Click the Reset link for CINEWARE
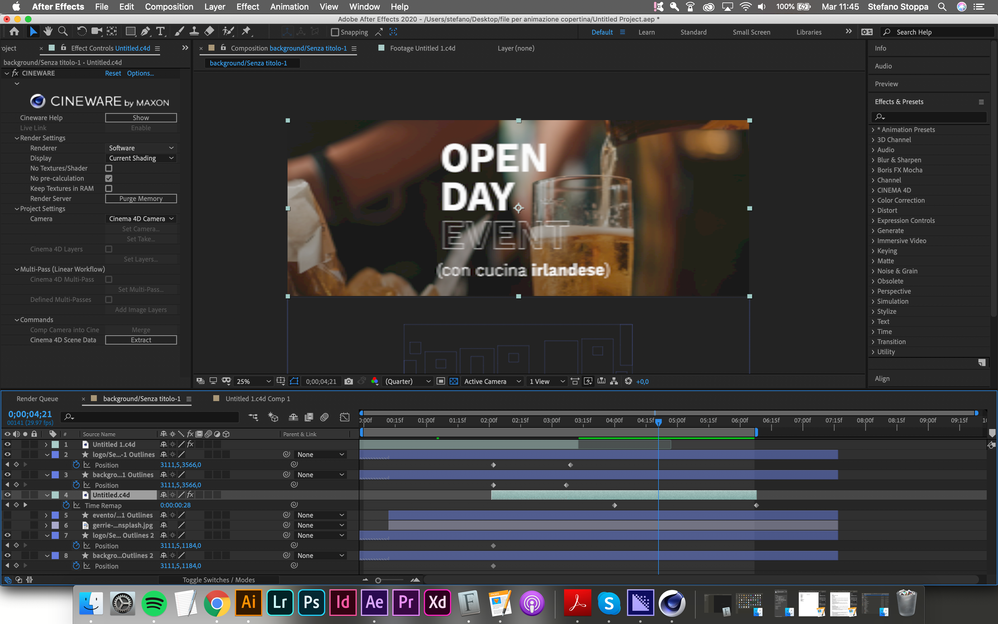Screen dimensions: 998x624 (x=113, y=73)
